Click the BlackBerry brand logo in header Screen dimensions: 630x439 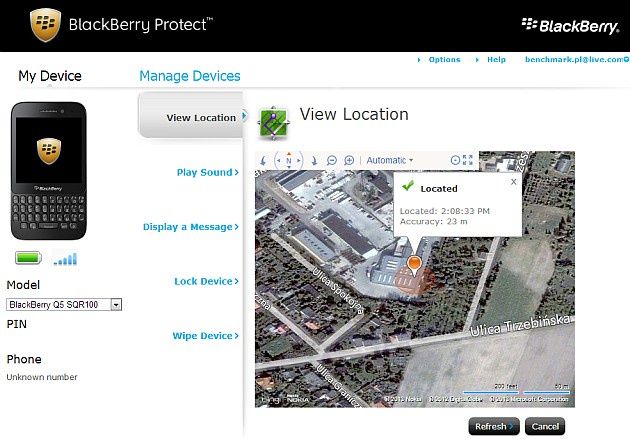coord(570,26)
